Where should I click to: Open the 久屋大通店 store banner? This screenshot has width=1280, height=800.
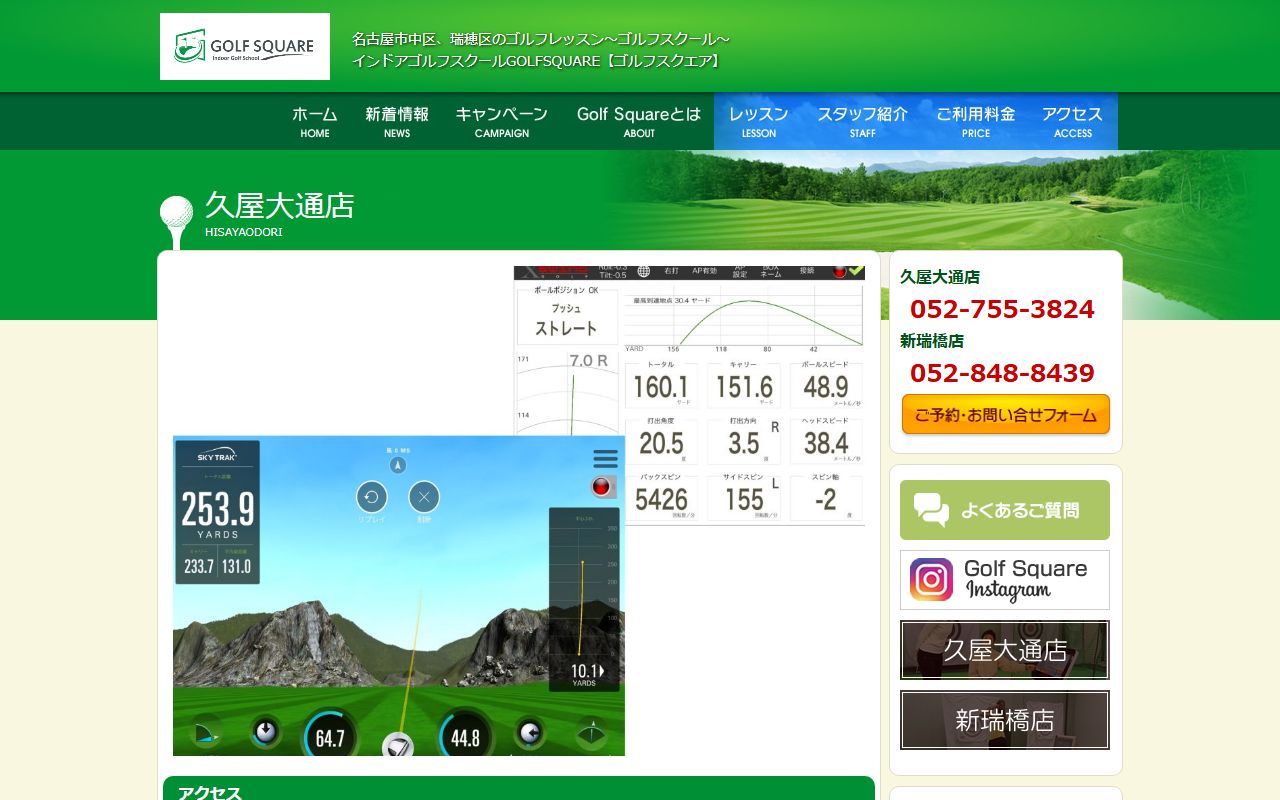pyautogui.click(x=1005, y=650)
